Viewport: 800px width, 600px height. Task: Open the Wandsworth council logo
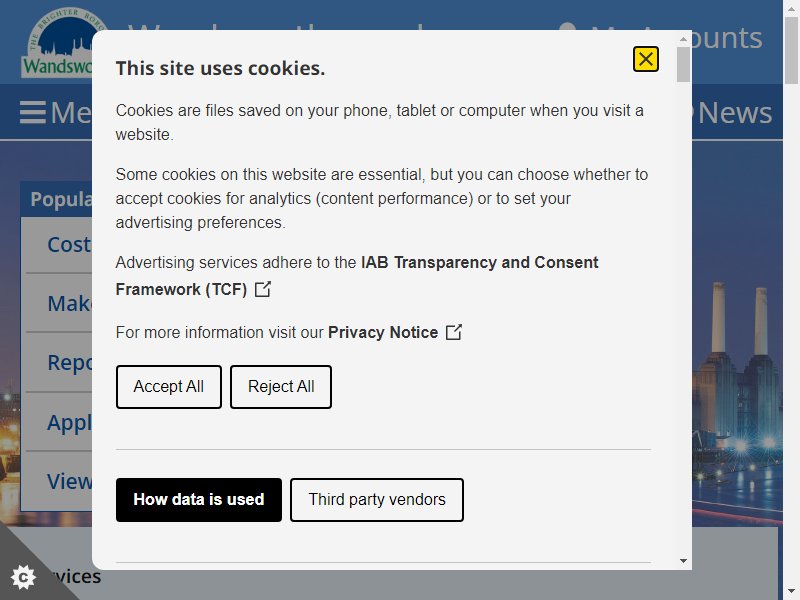57,43
